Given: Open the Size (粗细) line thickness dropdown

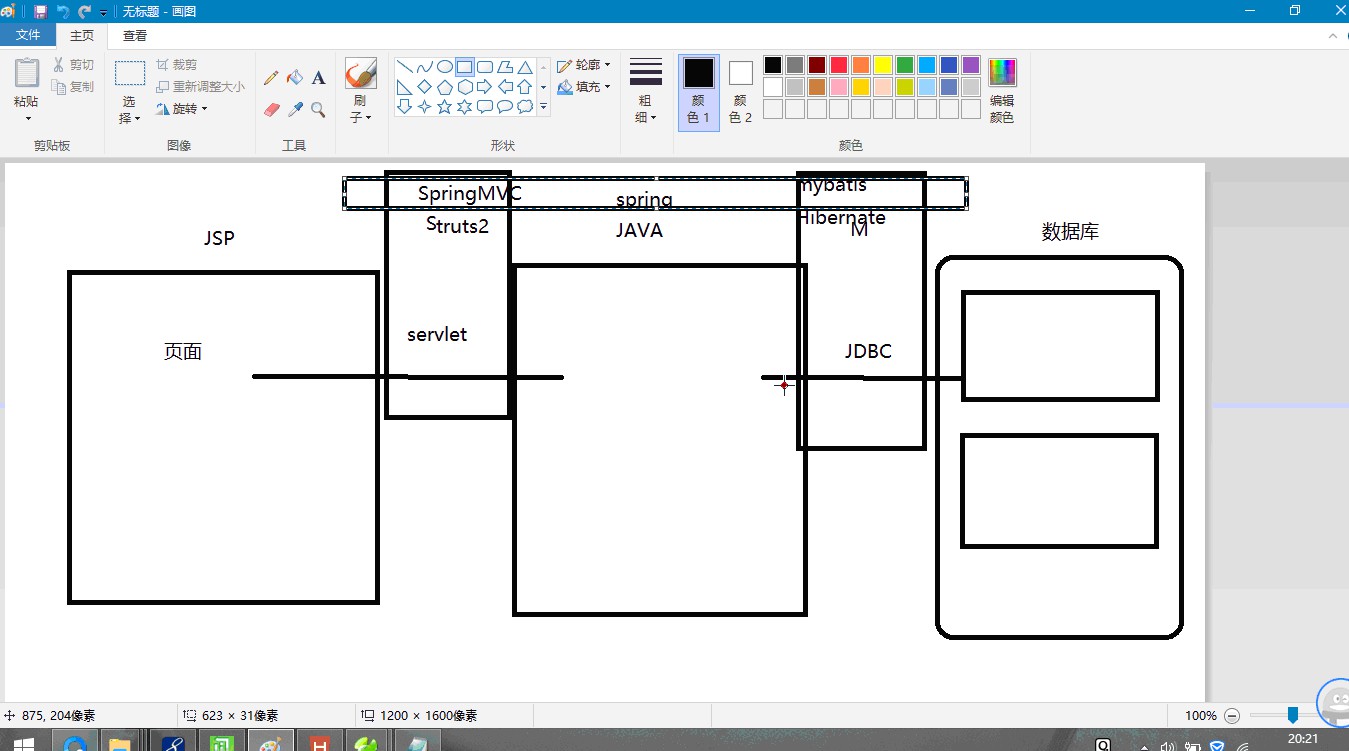Looking at the screenshot, I should coord(646,92).
